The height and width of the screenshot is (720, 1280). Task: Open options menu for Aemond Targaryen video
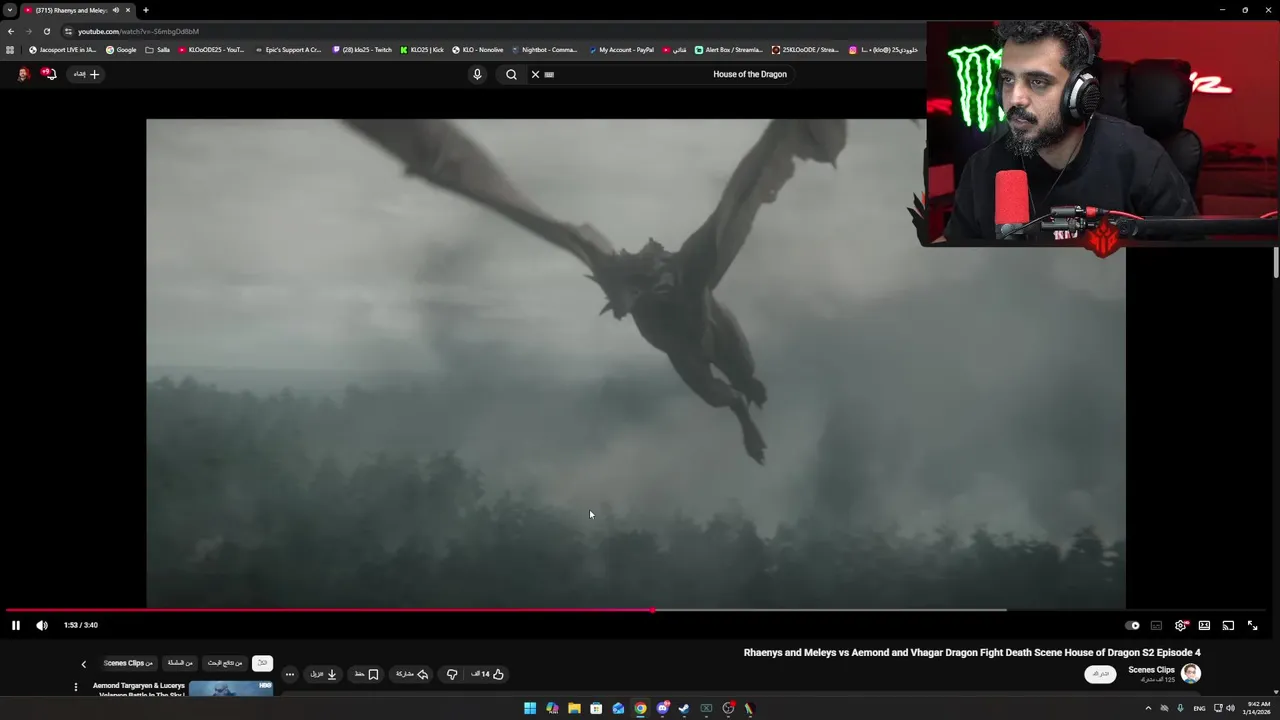[75, 687]
